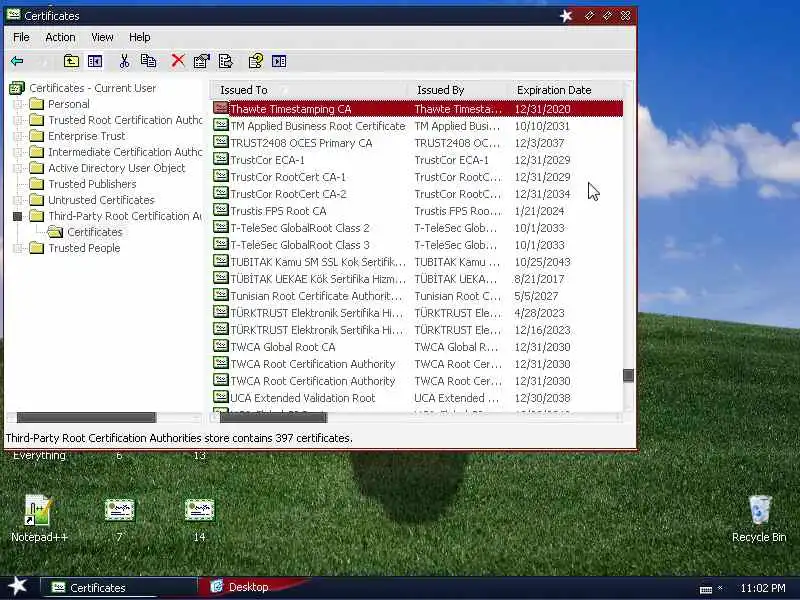Open the Action menu
Viewport: 800px width, 600px height.
(x=60, y=37)
